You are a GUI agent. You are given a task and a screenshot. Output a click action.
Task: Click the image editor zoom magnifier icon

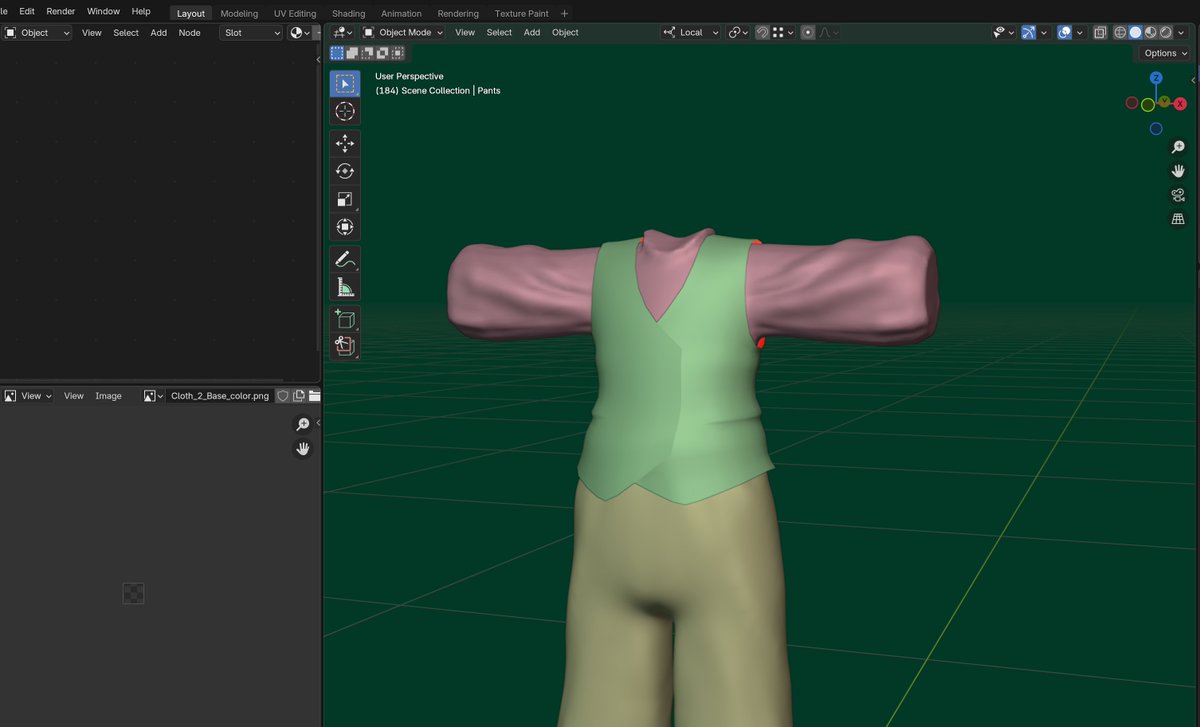click(303, 425)
